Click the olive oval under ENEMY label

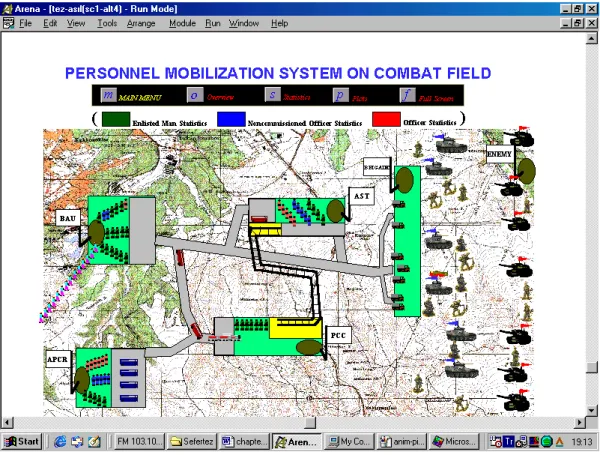coord(527,171)
